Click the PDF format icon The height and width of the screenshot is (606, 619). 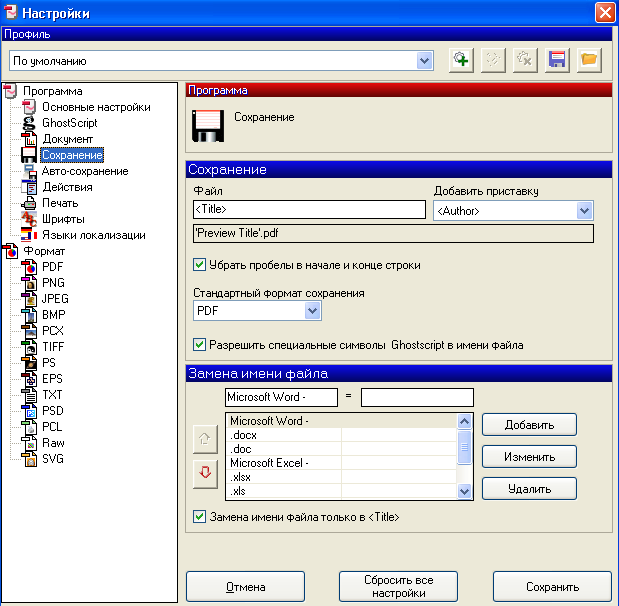tap(29, 267)
